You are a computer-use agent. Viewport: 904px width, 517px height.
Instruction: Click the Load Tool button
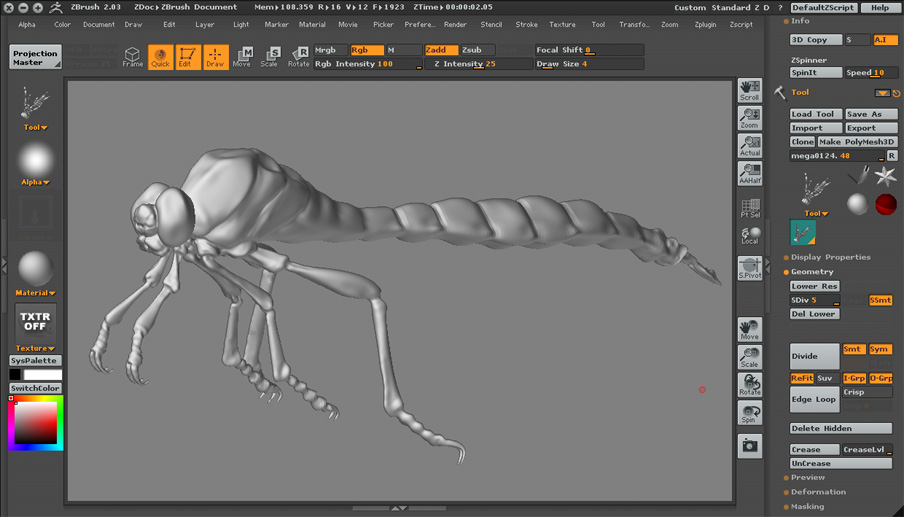pos(815,114)
